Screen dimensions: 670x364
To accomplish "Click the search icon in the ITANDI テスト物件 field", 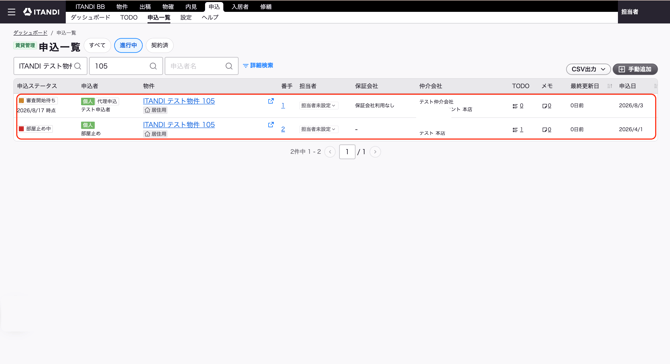I will click(x=78, y=66).
